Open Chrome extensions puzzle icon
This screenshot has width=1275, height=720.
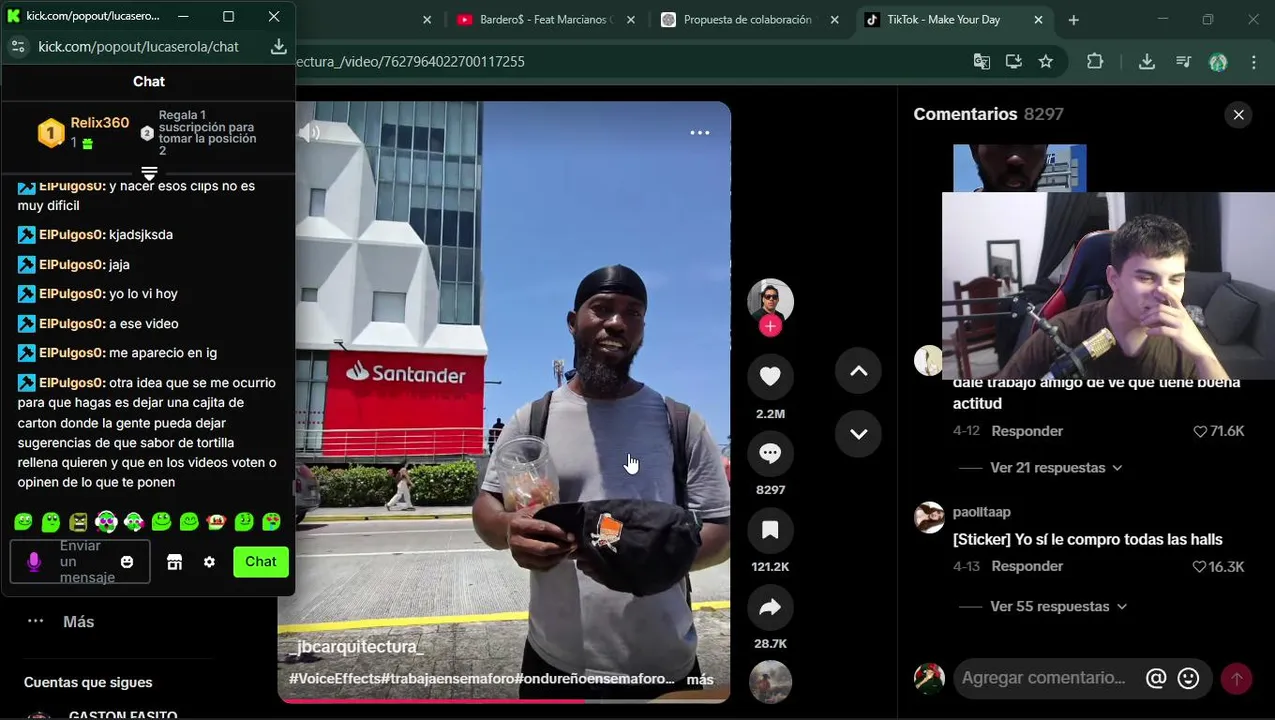click(x=1095, y=62)
